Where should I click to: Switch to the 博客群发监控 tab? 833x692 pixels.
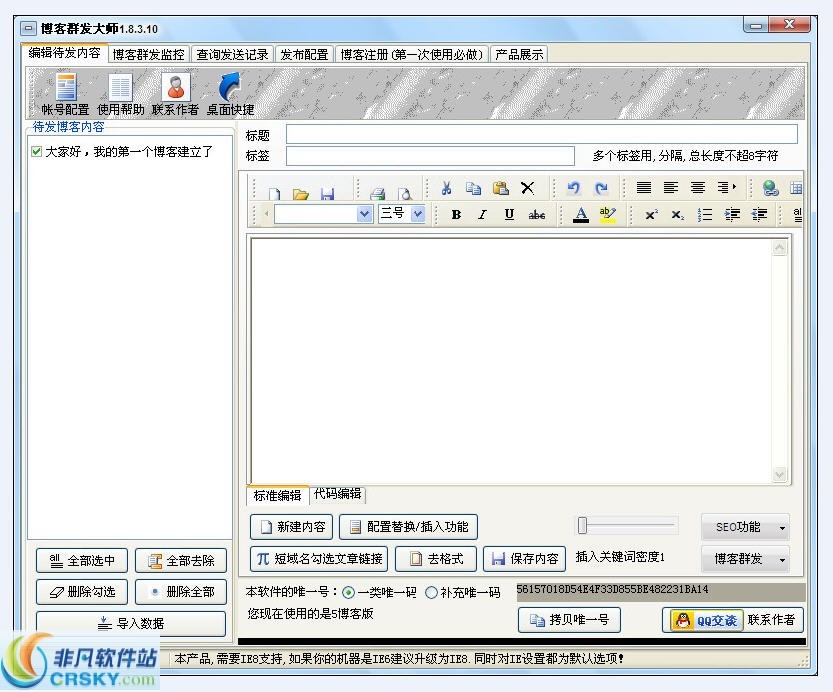(147, 54)
